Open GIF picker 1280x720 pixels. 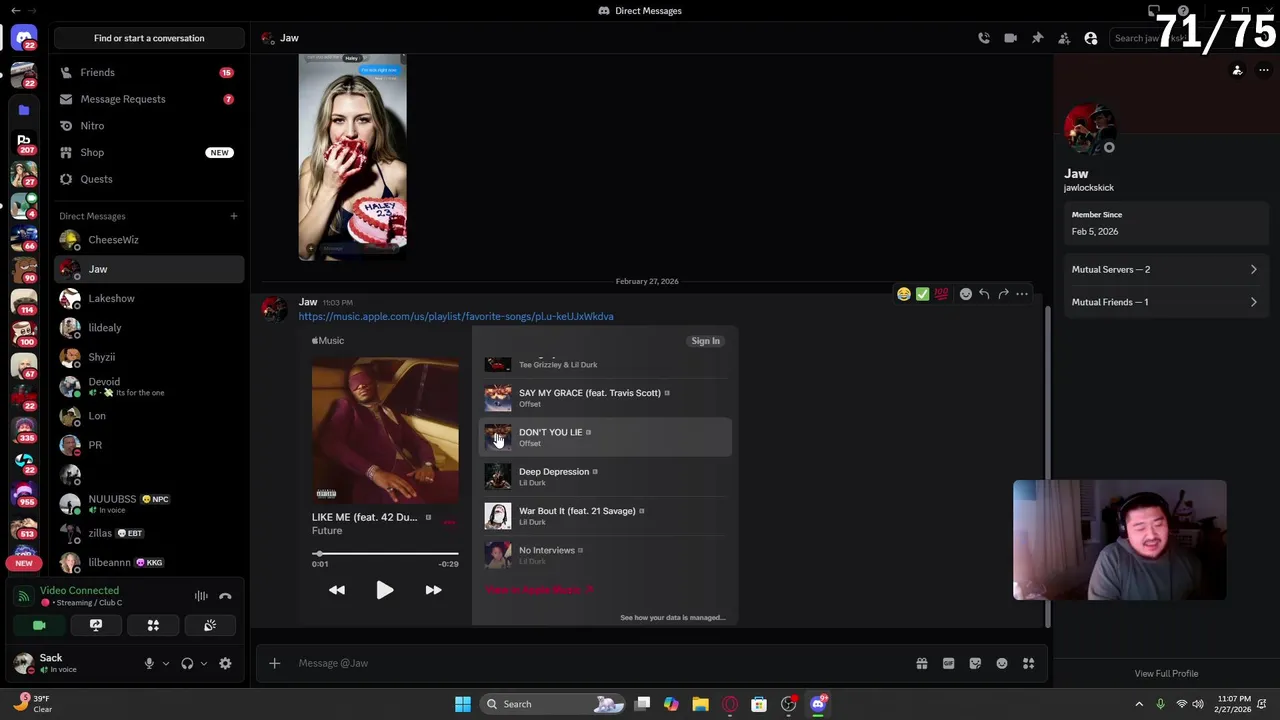point(948,663)
